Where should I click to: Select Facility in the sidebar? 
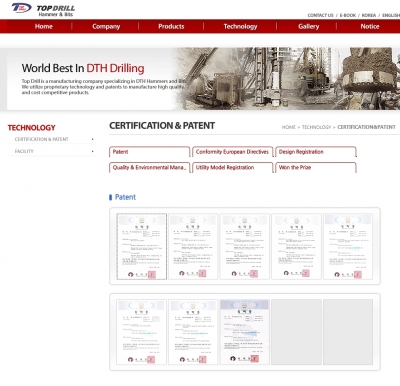click(x=24, y=151)
